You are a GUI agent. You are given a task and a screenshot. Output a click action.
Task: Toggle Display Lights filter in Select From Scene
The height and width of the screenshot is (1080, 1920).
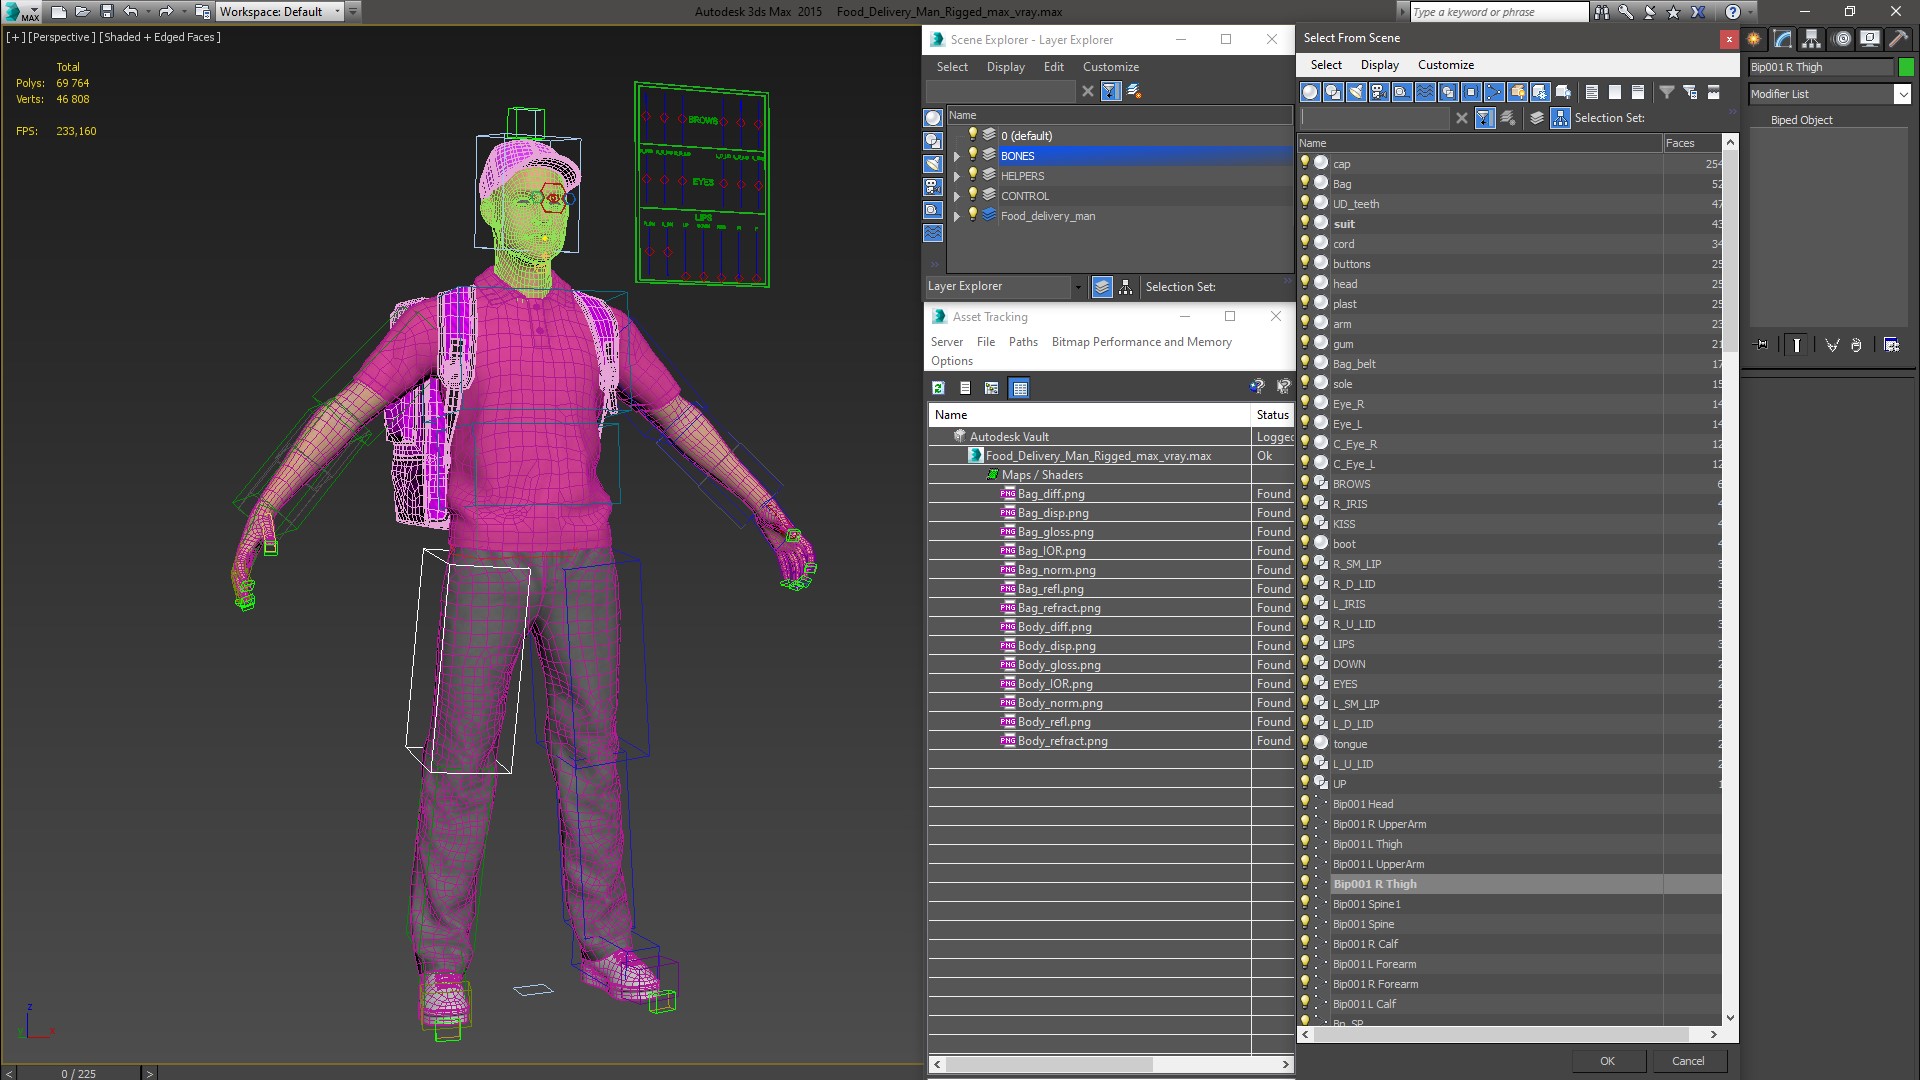click(x=1356, y=92)
